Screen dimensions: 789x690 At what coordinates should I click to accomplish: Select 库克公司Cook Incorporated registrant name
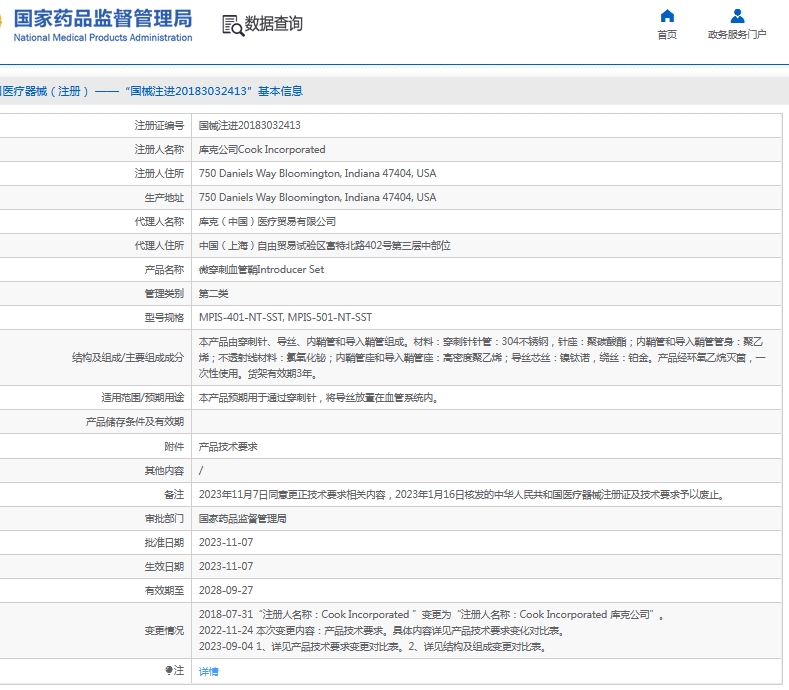[x=262, y=149]
